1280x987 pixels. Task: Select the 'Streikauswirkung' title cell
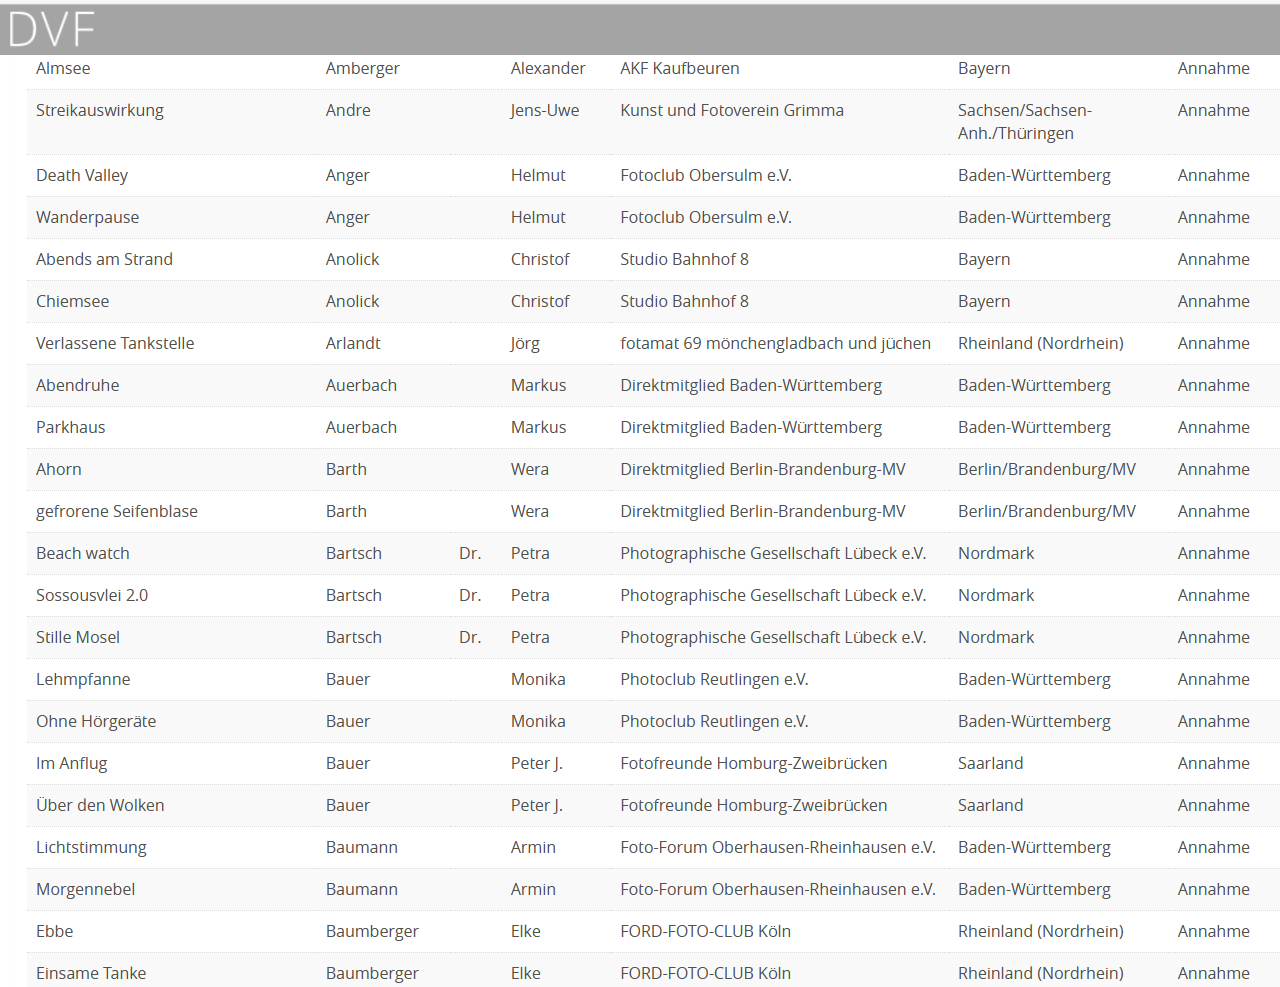pos(100,110)
